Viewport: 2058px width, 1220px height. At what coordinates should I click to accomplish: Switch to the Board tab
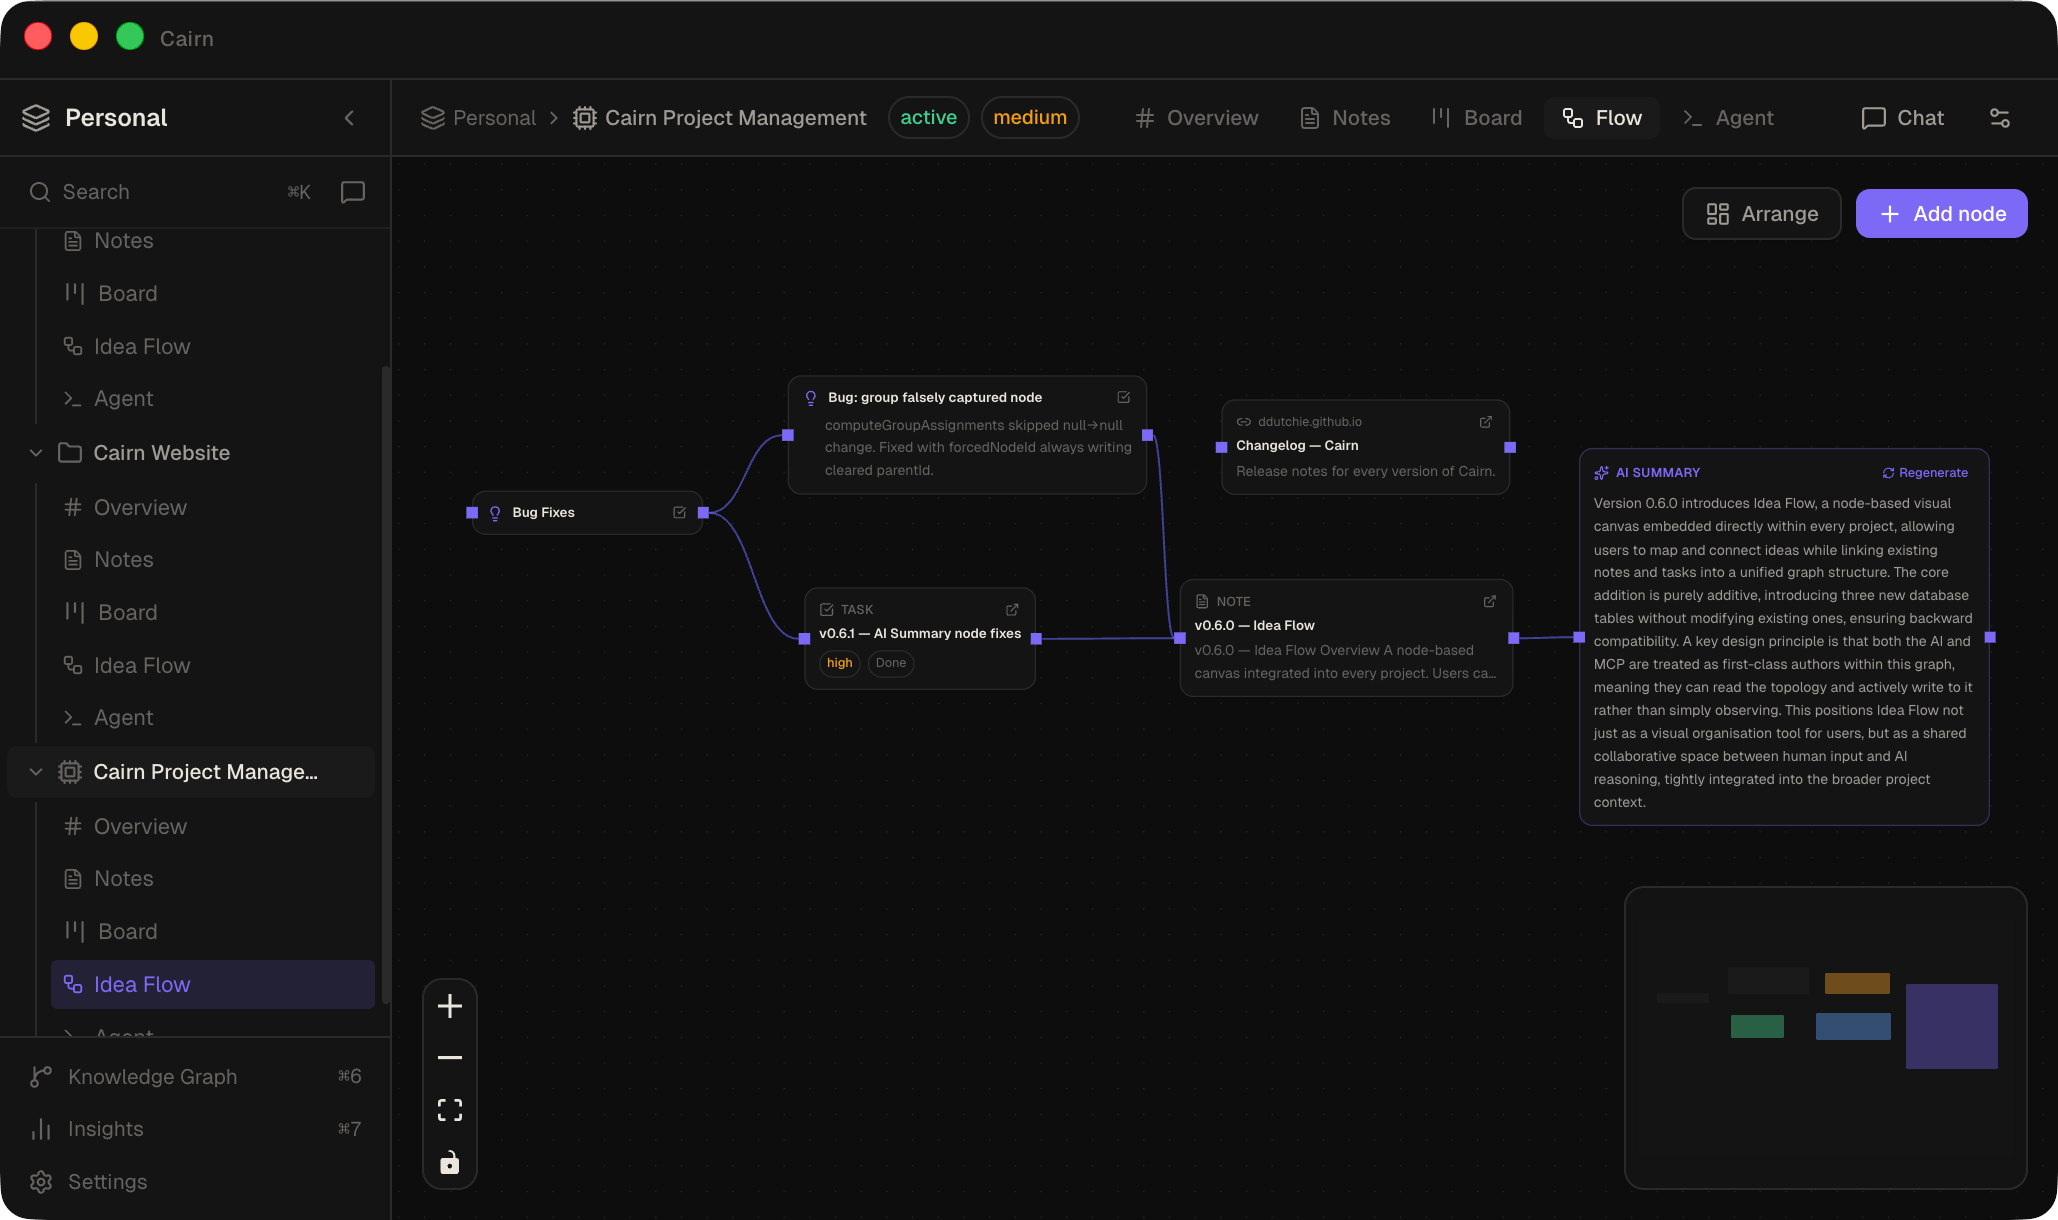click(1477, 118)
